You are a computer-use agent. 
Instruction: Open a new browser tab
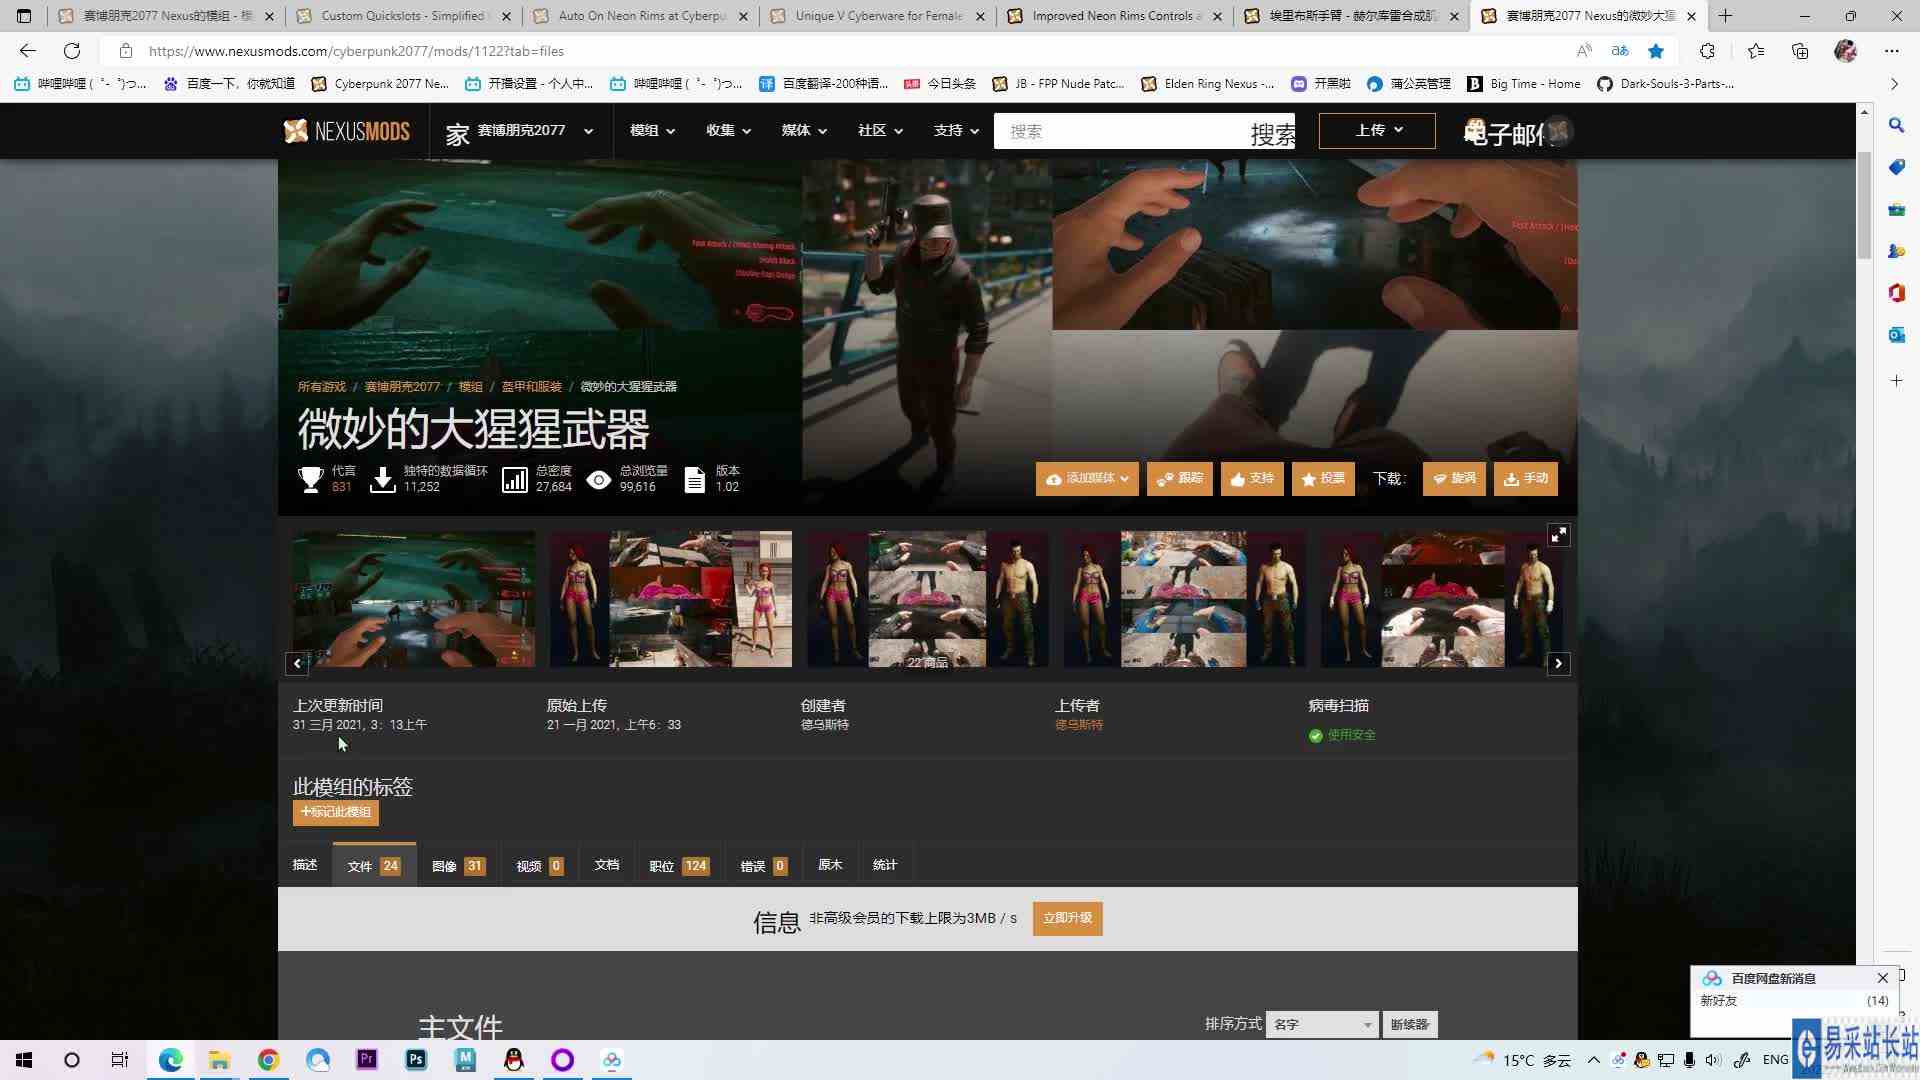point(1726,16)
